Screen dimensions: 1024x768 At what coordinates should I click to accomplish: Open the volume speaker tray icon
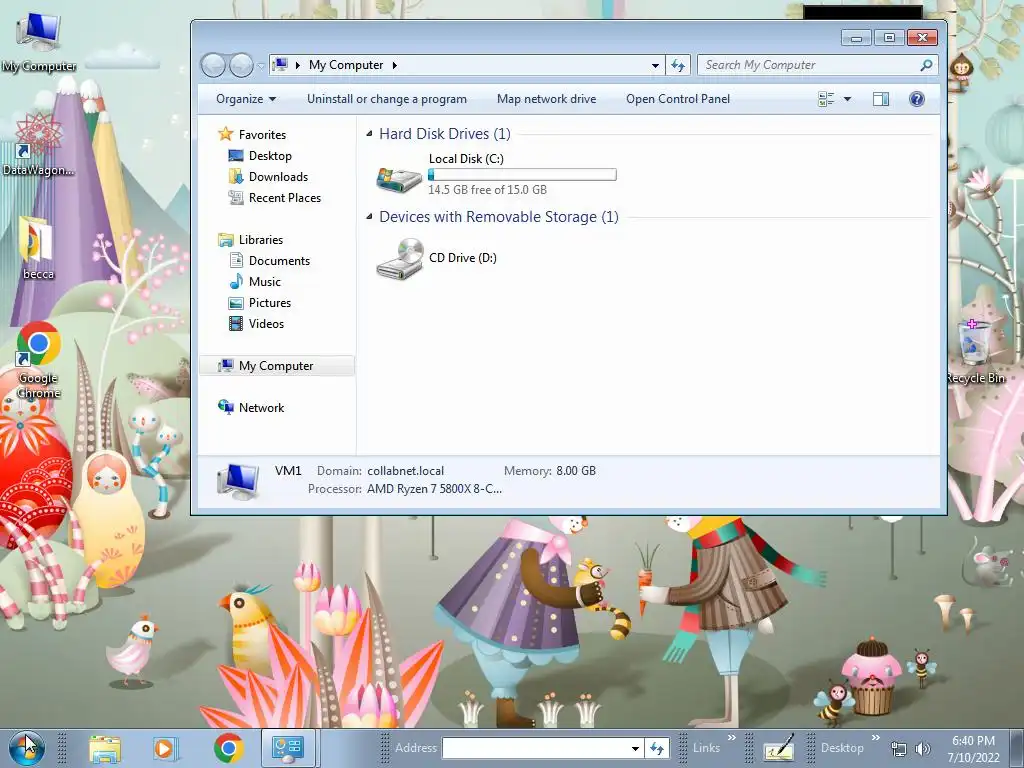click(x=922, y=749)
